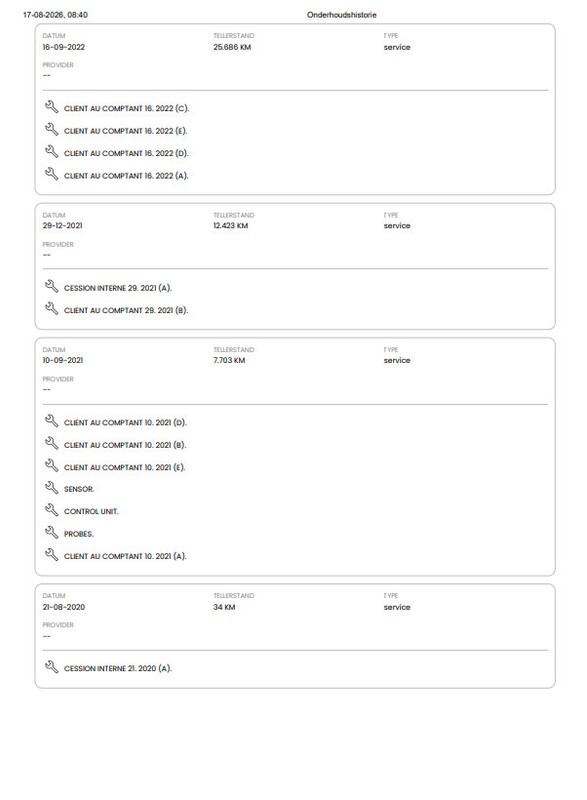Image resolution: width=587 pixels, height=800 pixels.
Task: Select the CLIENT AU COMPTANT 10. 2021 (E) entry
Action: pos(124,467)
